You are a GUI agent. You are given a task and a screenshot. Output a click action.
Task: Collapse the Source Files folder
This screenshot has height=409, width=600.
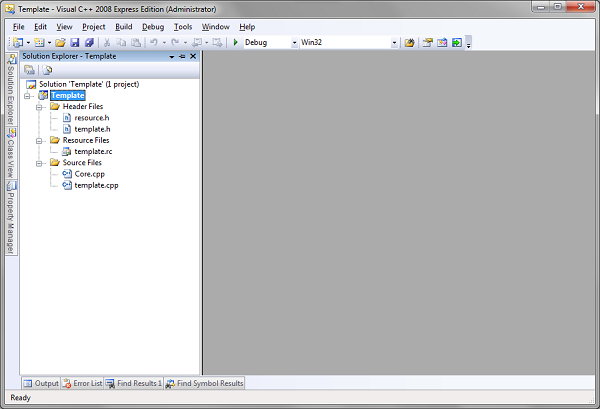click(39, 163)
